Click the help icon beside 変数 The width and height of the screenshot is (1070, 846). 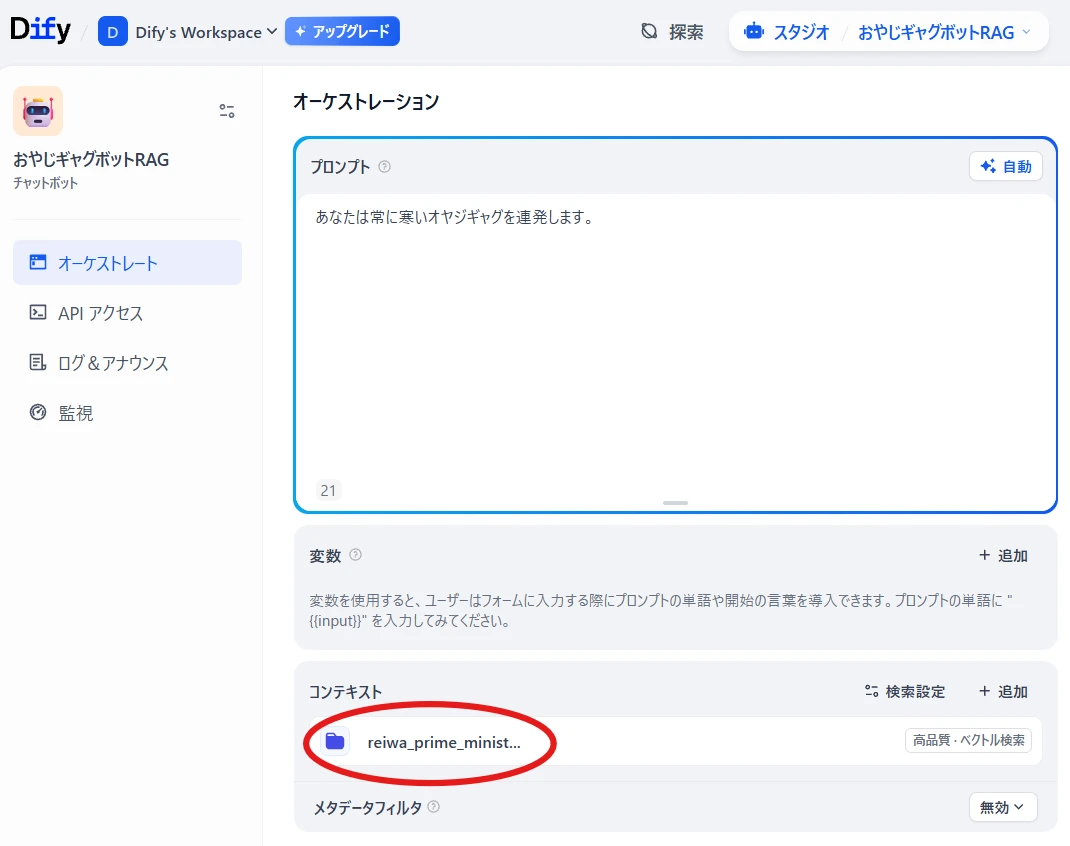point(355,555)
